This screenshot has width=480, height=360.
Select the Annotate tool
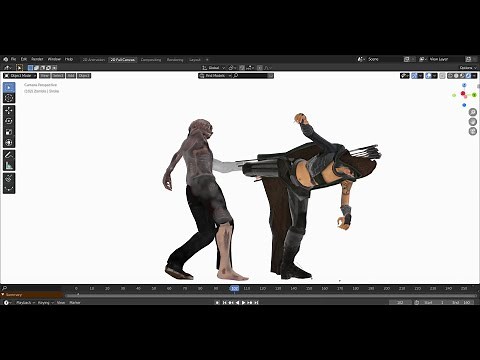click(9, 155)
